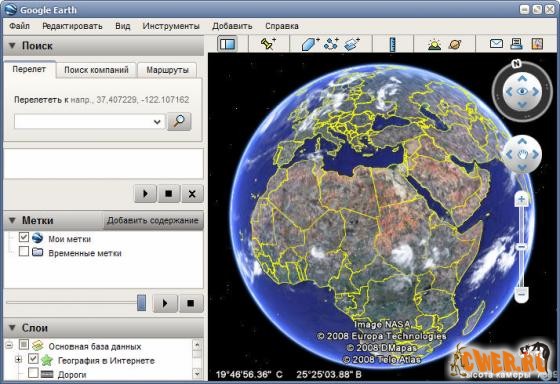
Task: Click the Email envelope toolbar icon
Action: [496, 44]
